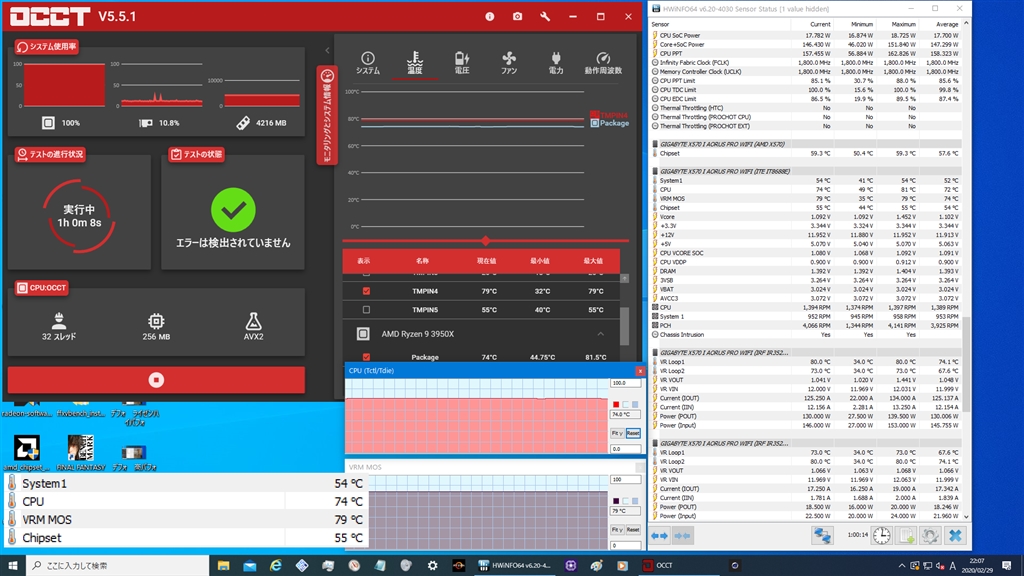Collapse the AMD Ryzen 9 3950X section
1024x576 pixels.
tap(601, 333)
